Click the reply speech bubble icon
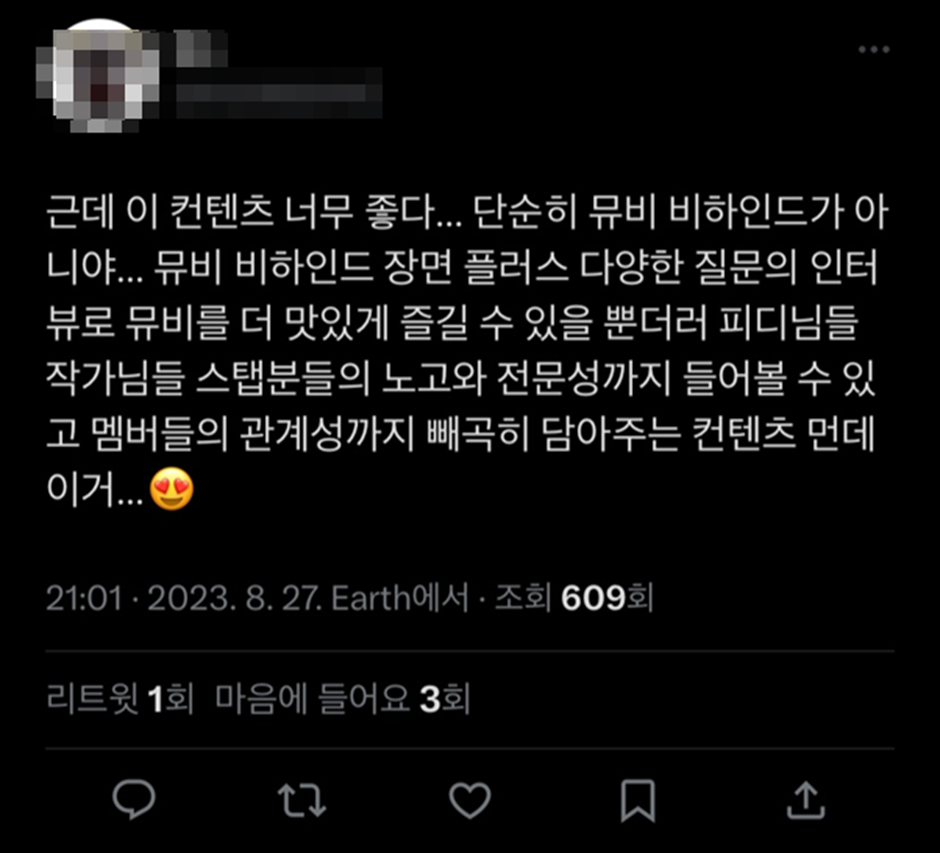Screen dimensions: 940x853 [134, 799]
